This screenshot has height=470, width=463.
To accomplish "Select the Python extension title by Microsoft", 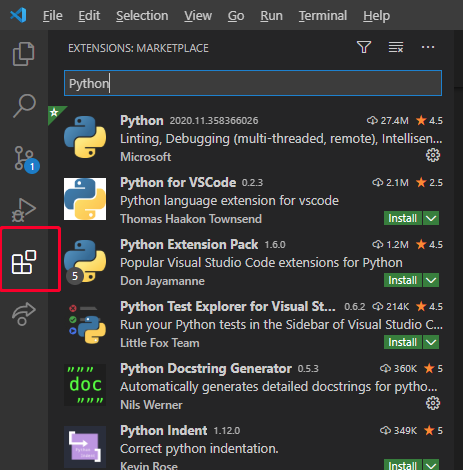I will pos(142,120).
